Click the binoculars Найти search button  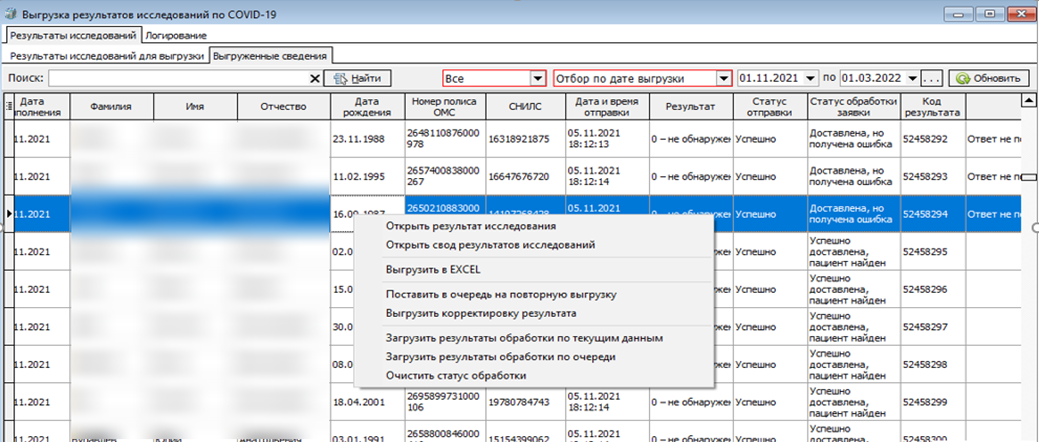358,78
